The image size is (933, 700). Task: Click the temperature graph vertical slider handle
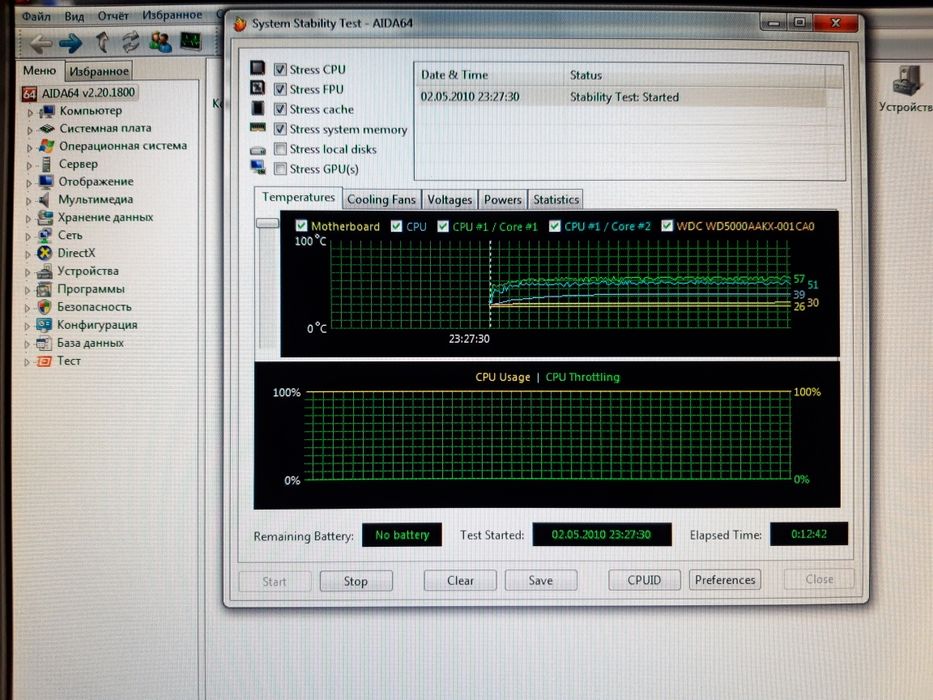coord(268,223)
